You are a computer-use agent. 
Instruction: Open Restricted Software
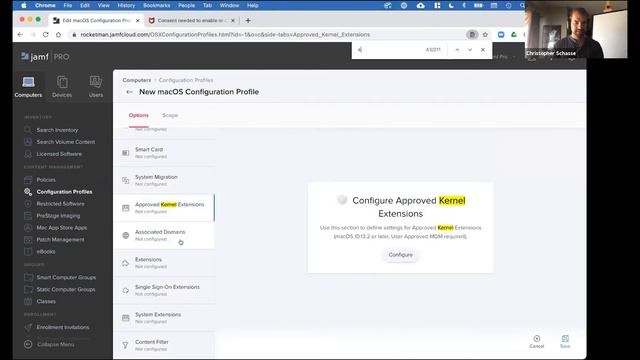pyautogui.click(x=60, y=204)
